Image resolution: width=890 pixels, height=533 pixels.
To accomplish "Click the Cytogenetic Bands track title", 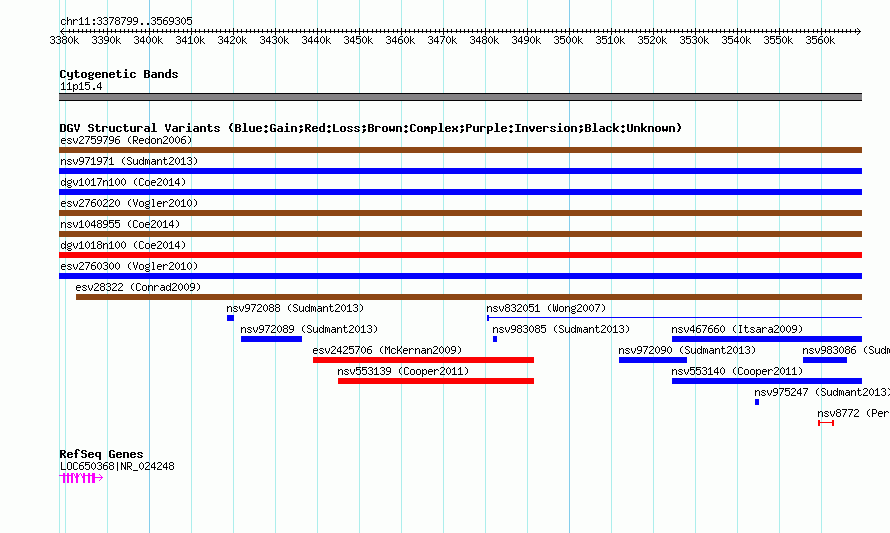I will coord(119,74).
